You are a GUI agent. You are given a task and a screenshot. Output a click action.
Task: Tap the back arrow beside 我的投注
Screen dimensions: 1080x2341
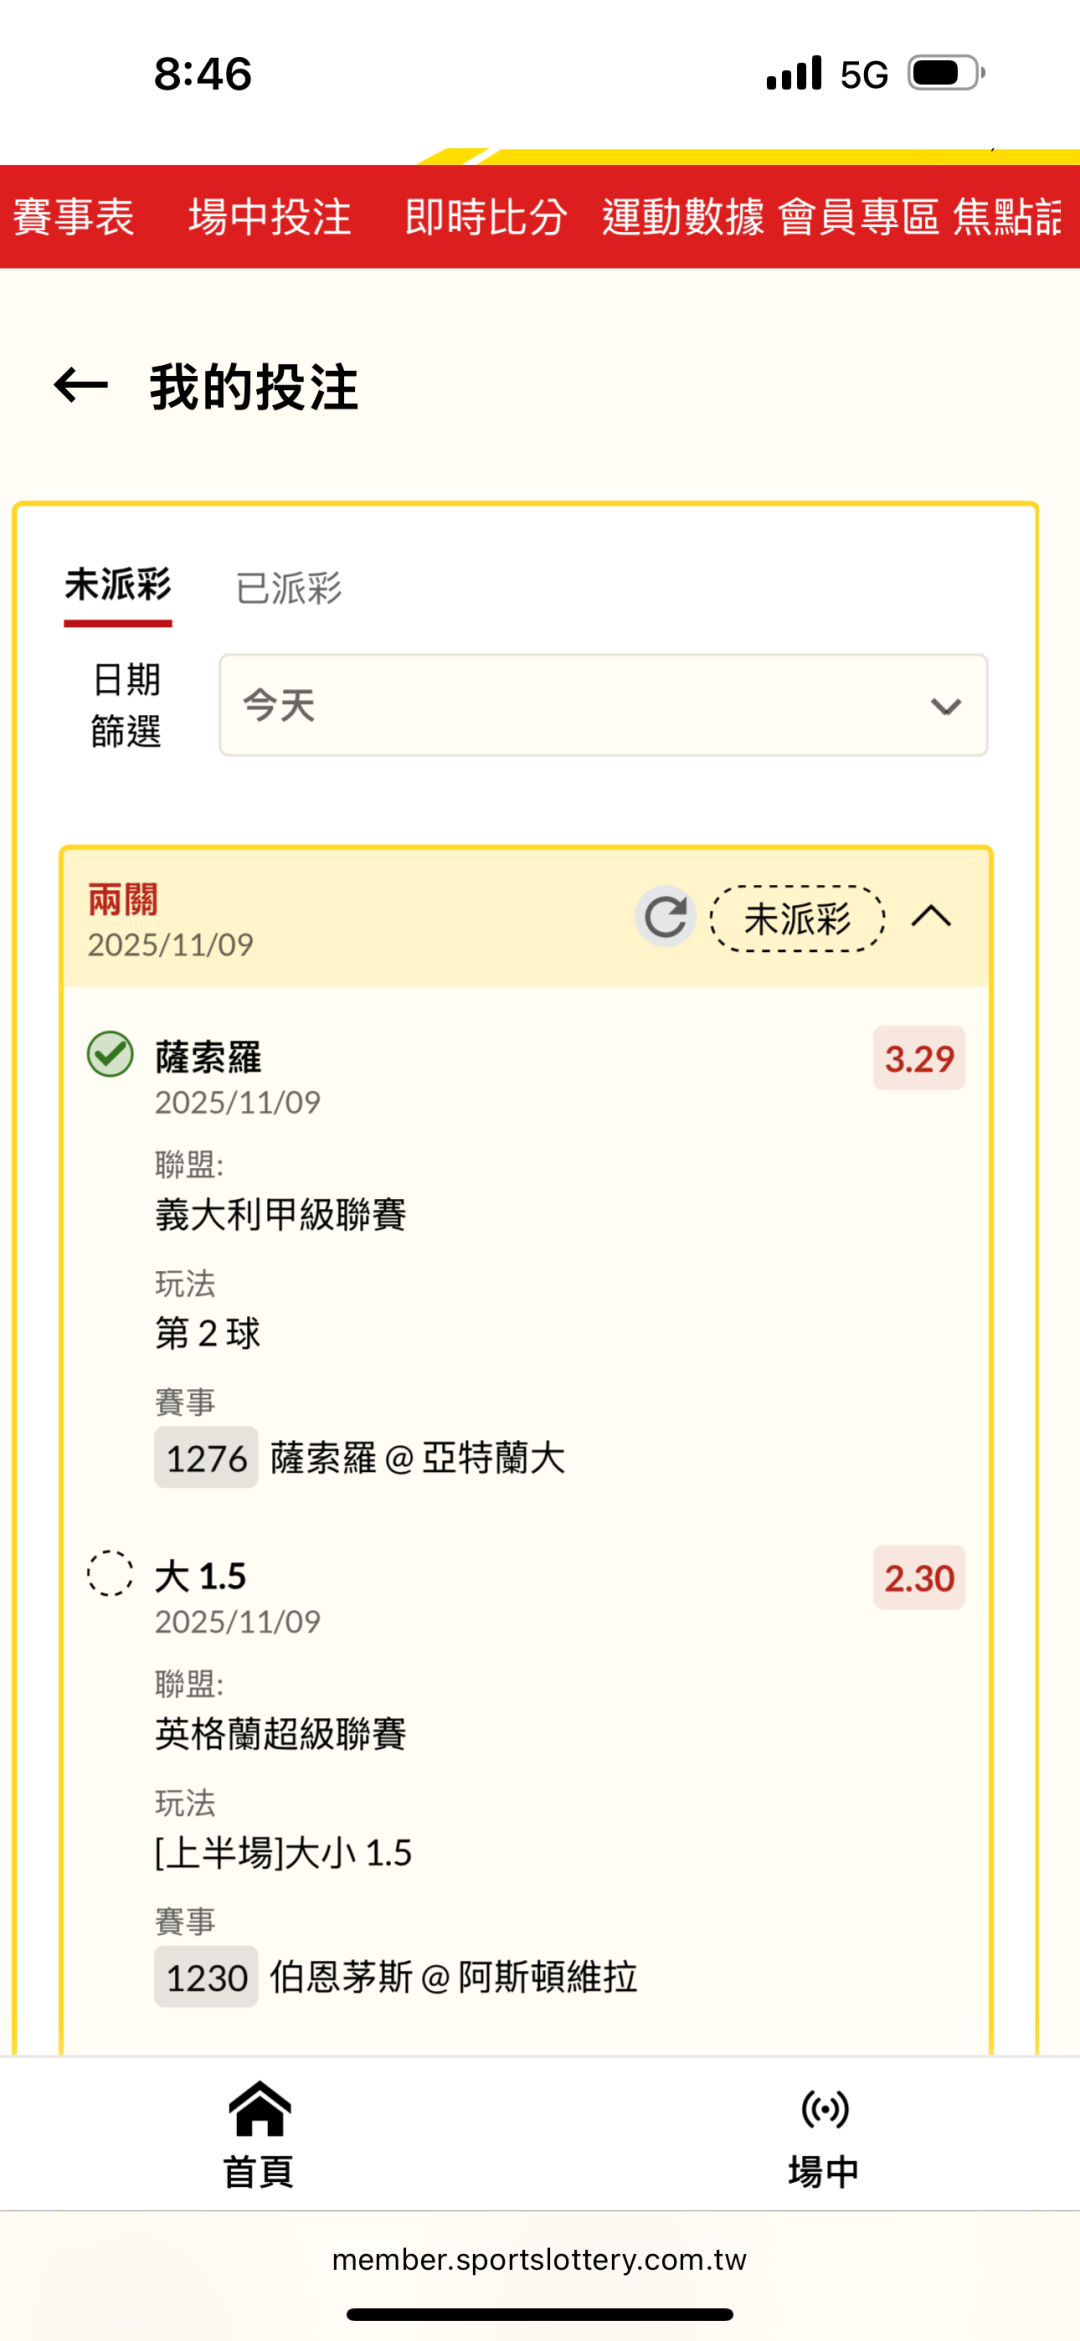(81, 386)
